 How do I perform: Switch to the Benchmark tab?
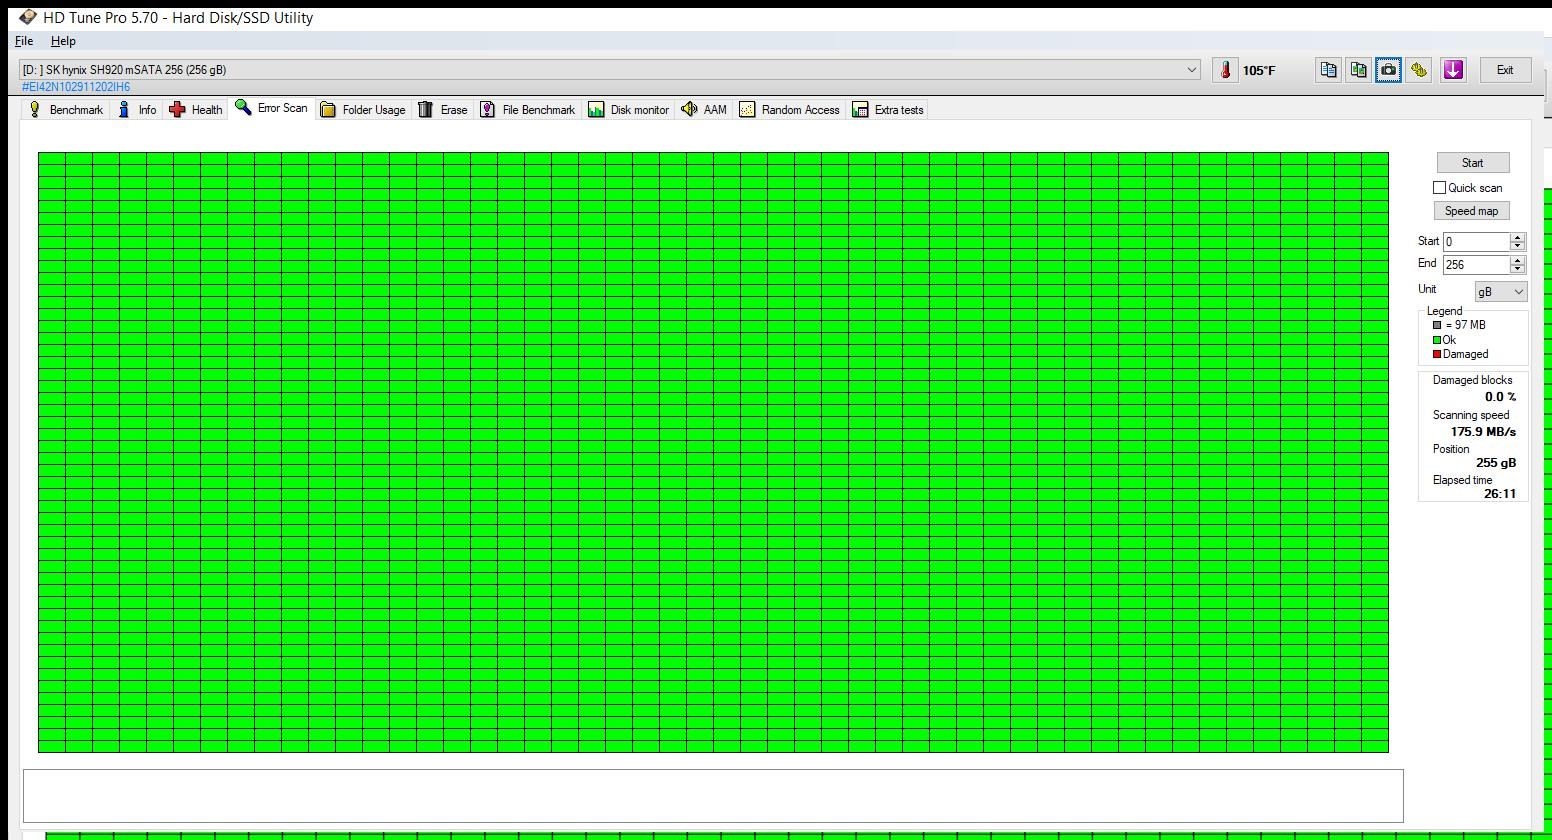[x=66, y=110]
